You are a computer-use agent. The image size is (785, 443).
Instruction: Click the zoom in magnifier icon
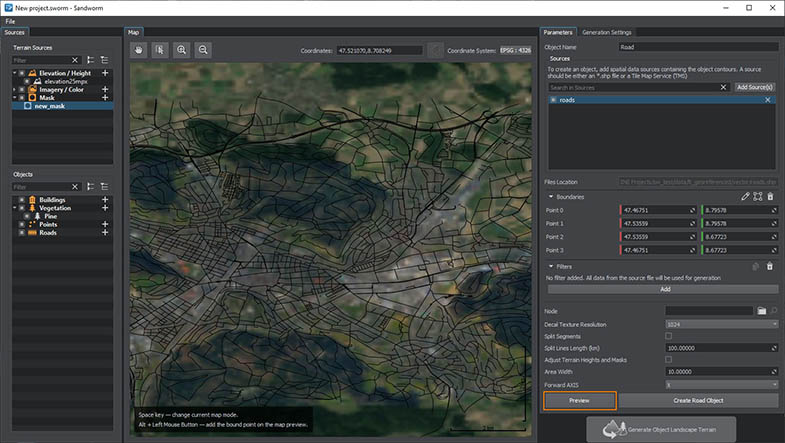pyautogui.click(x=181, y=49)
